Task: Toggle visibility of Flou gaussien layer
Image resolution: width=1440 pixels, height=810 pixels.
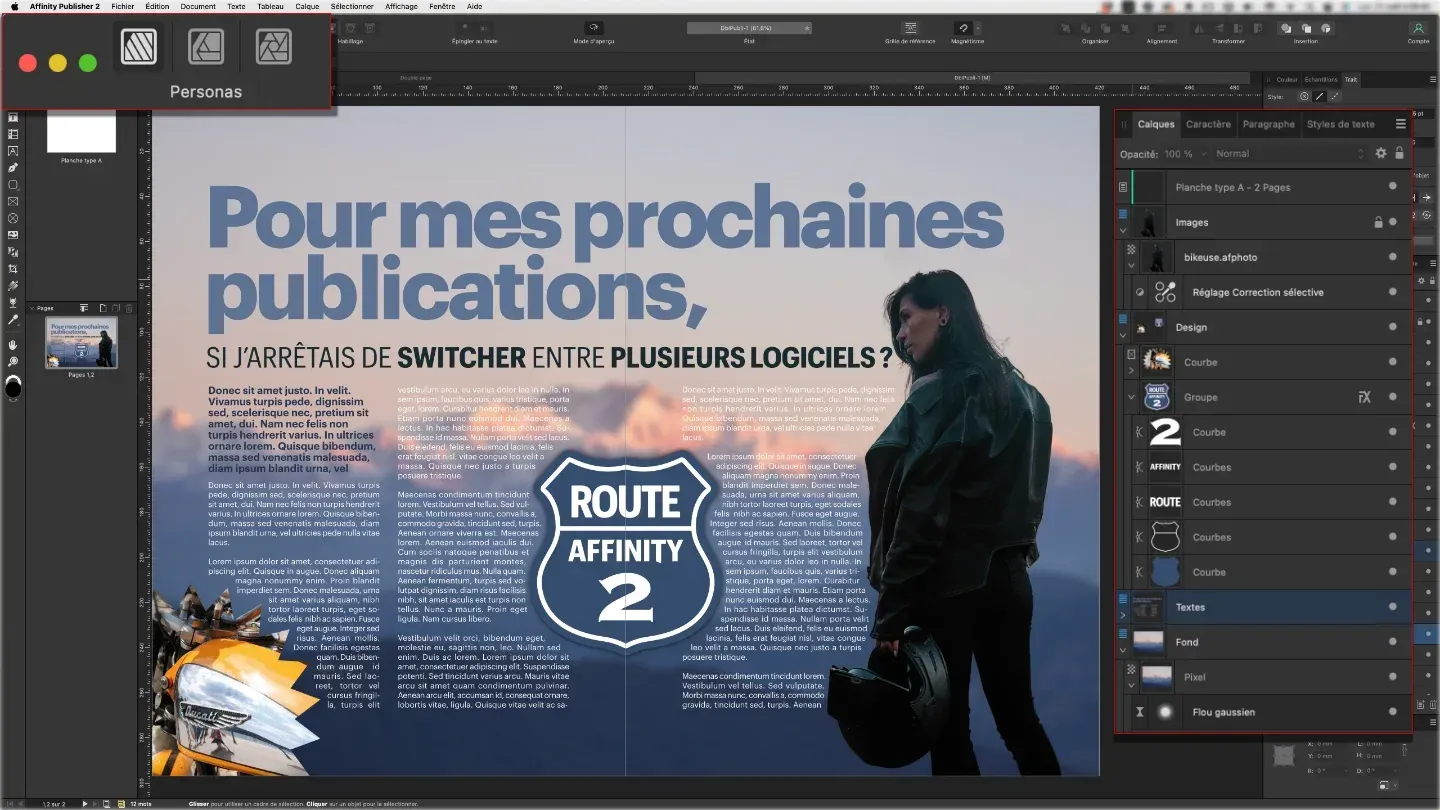Action: pyautogui.click(x=1392, y=712)
